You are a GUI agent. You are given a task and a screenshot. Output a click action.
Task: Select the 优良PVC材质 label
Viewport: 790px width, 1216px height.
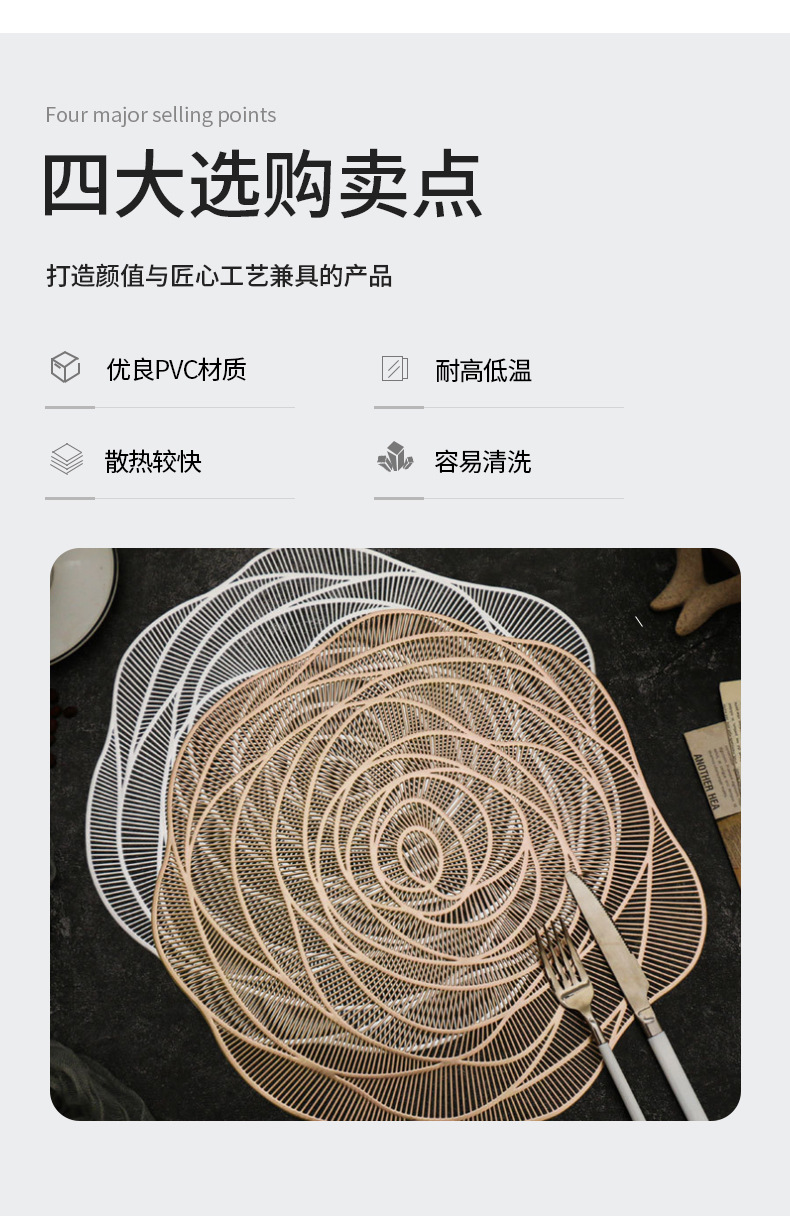(x=177, y=370)
